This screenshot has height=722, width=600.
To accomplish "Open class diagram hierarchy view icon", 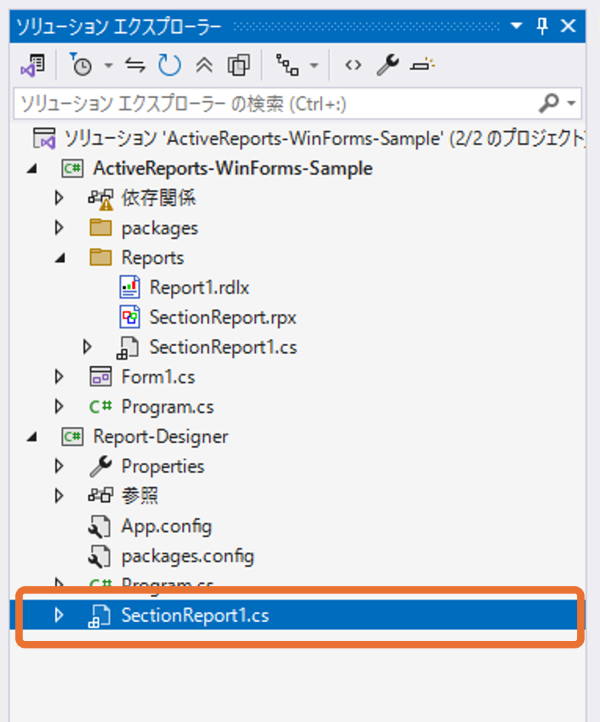I will pyautogui.click(x=287, y=65).
